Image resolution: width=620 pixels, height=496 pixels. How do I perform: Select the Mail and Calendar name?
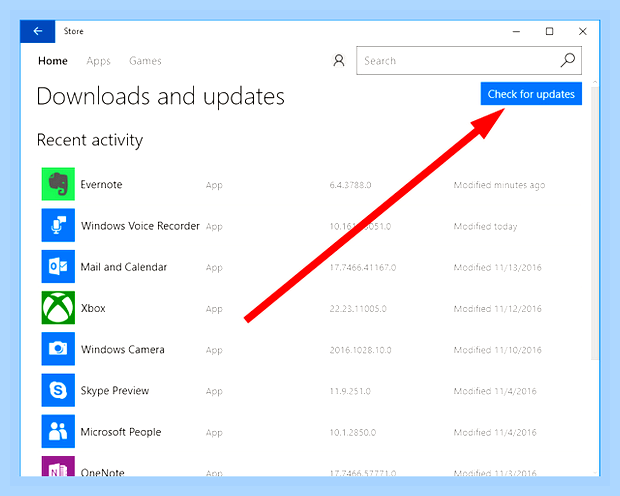point(124,267)
